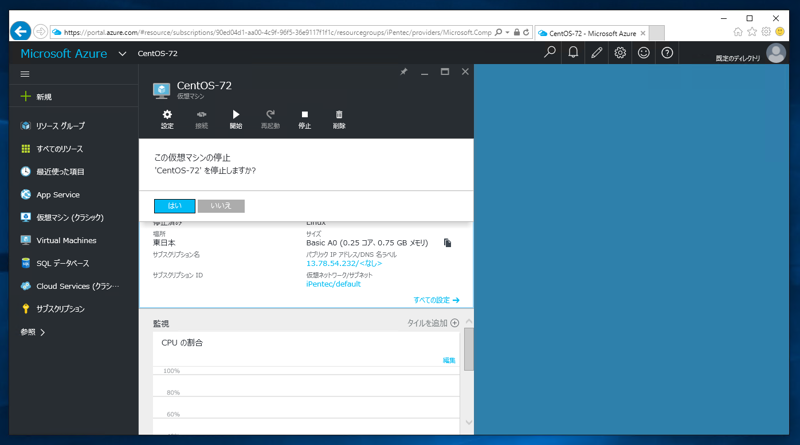Copy the size value with copy icon
The image size is (800, 445).
point(447,243)
